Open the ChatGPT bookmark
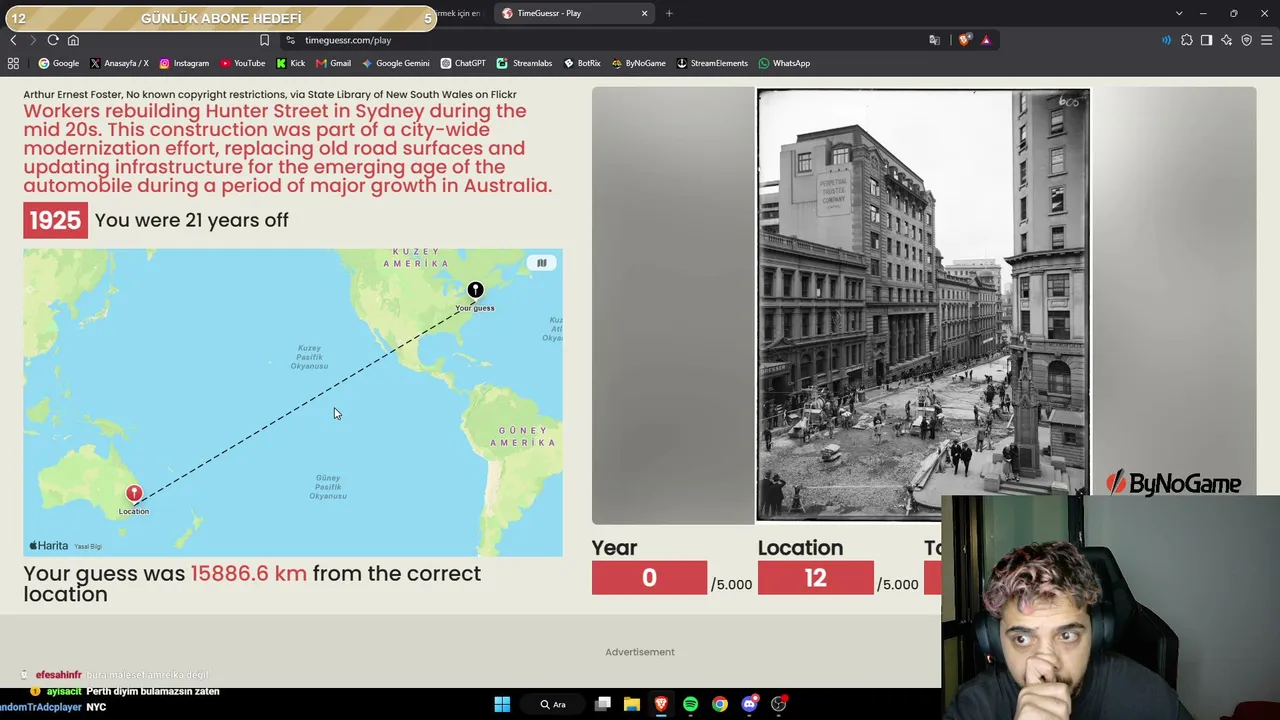1280x720 pixels. coord(463,63)
